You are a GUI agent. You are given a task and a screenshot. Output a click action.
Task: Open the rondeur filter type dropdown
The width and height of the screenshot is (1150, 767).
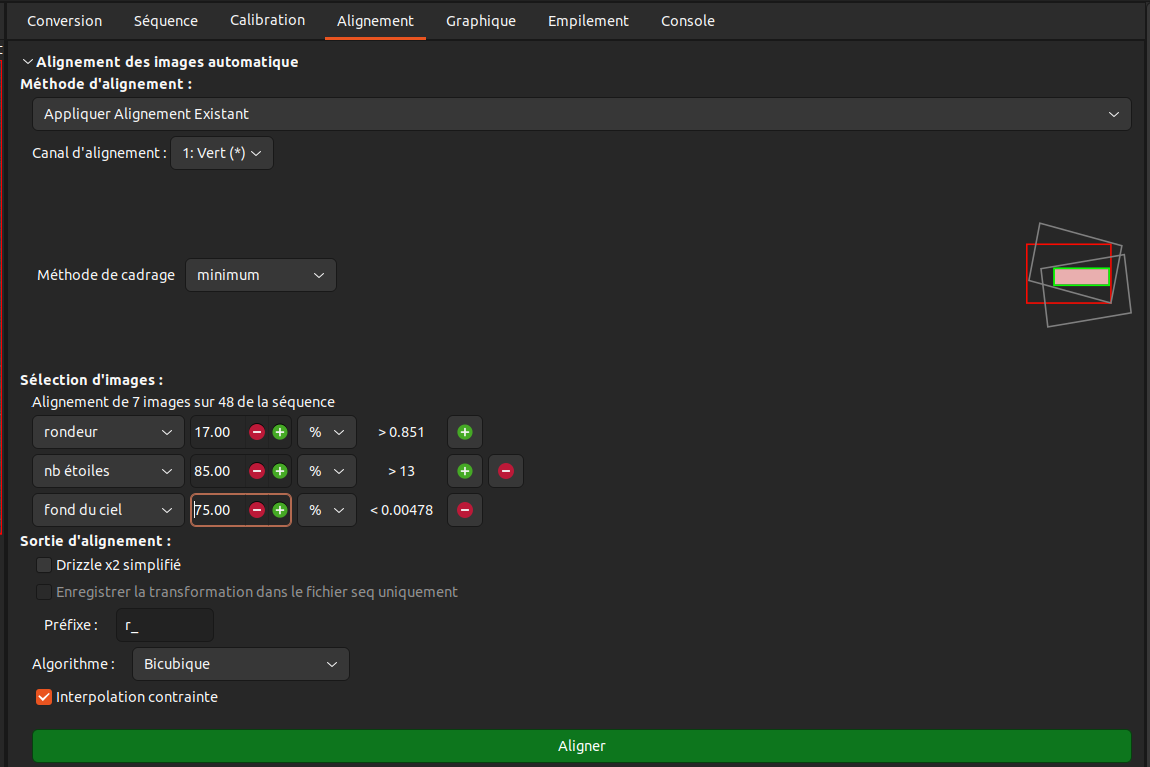[x=108, y=432]
